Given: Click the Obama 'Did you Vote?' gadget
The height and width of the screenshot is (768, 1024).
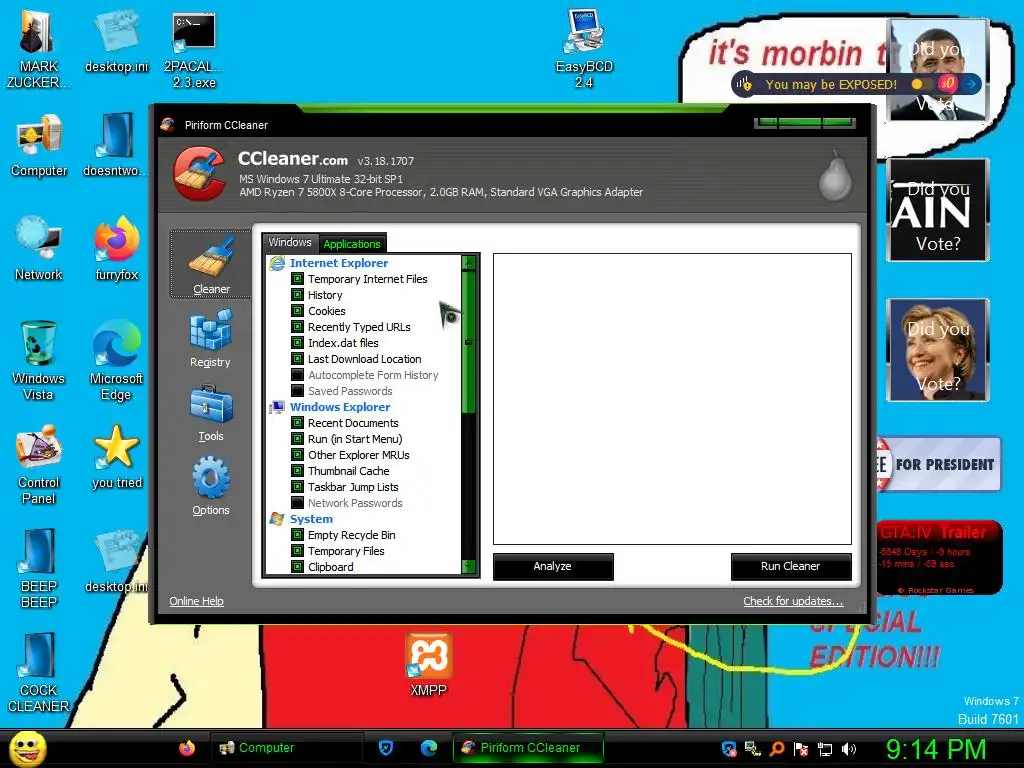Looking at the screenshot, I should pyautogui.click(x=938, y=70).
